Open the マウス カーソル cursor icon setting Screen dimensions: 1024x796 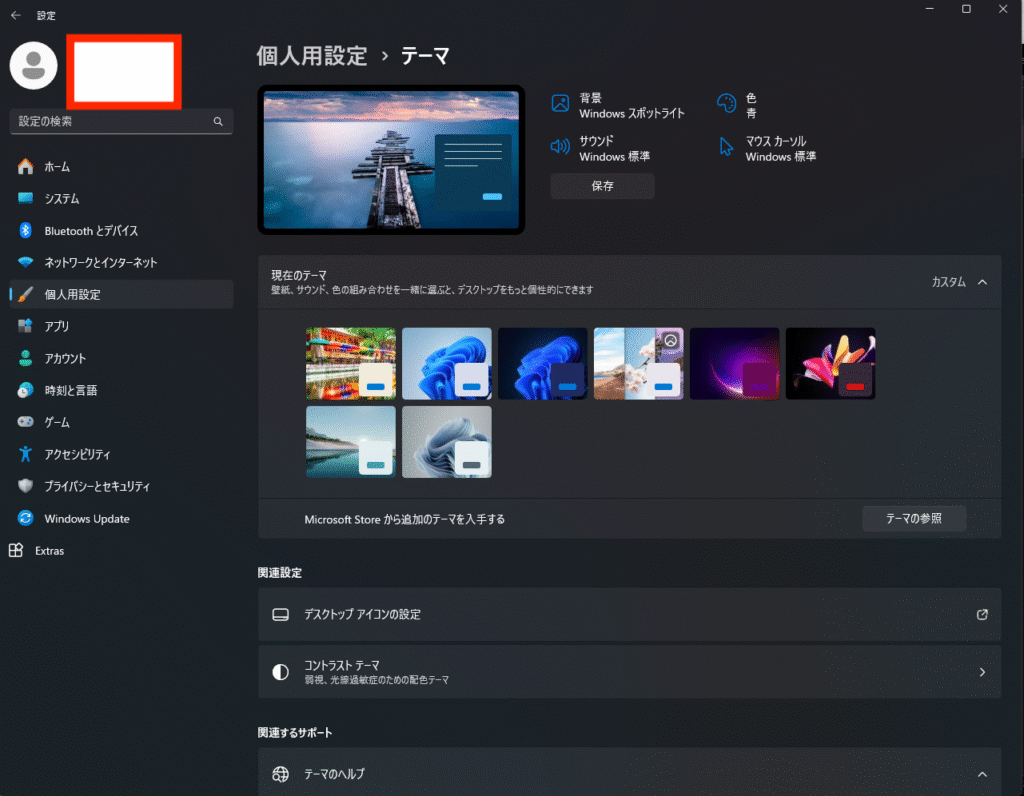point(727,147)
